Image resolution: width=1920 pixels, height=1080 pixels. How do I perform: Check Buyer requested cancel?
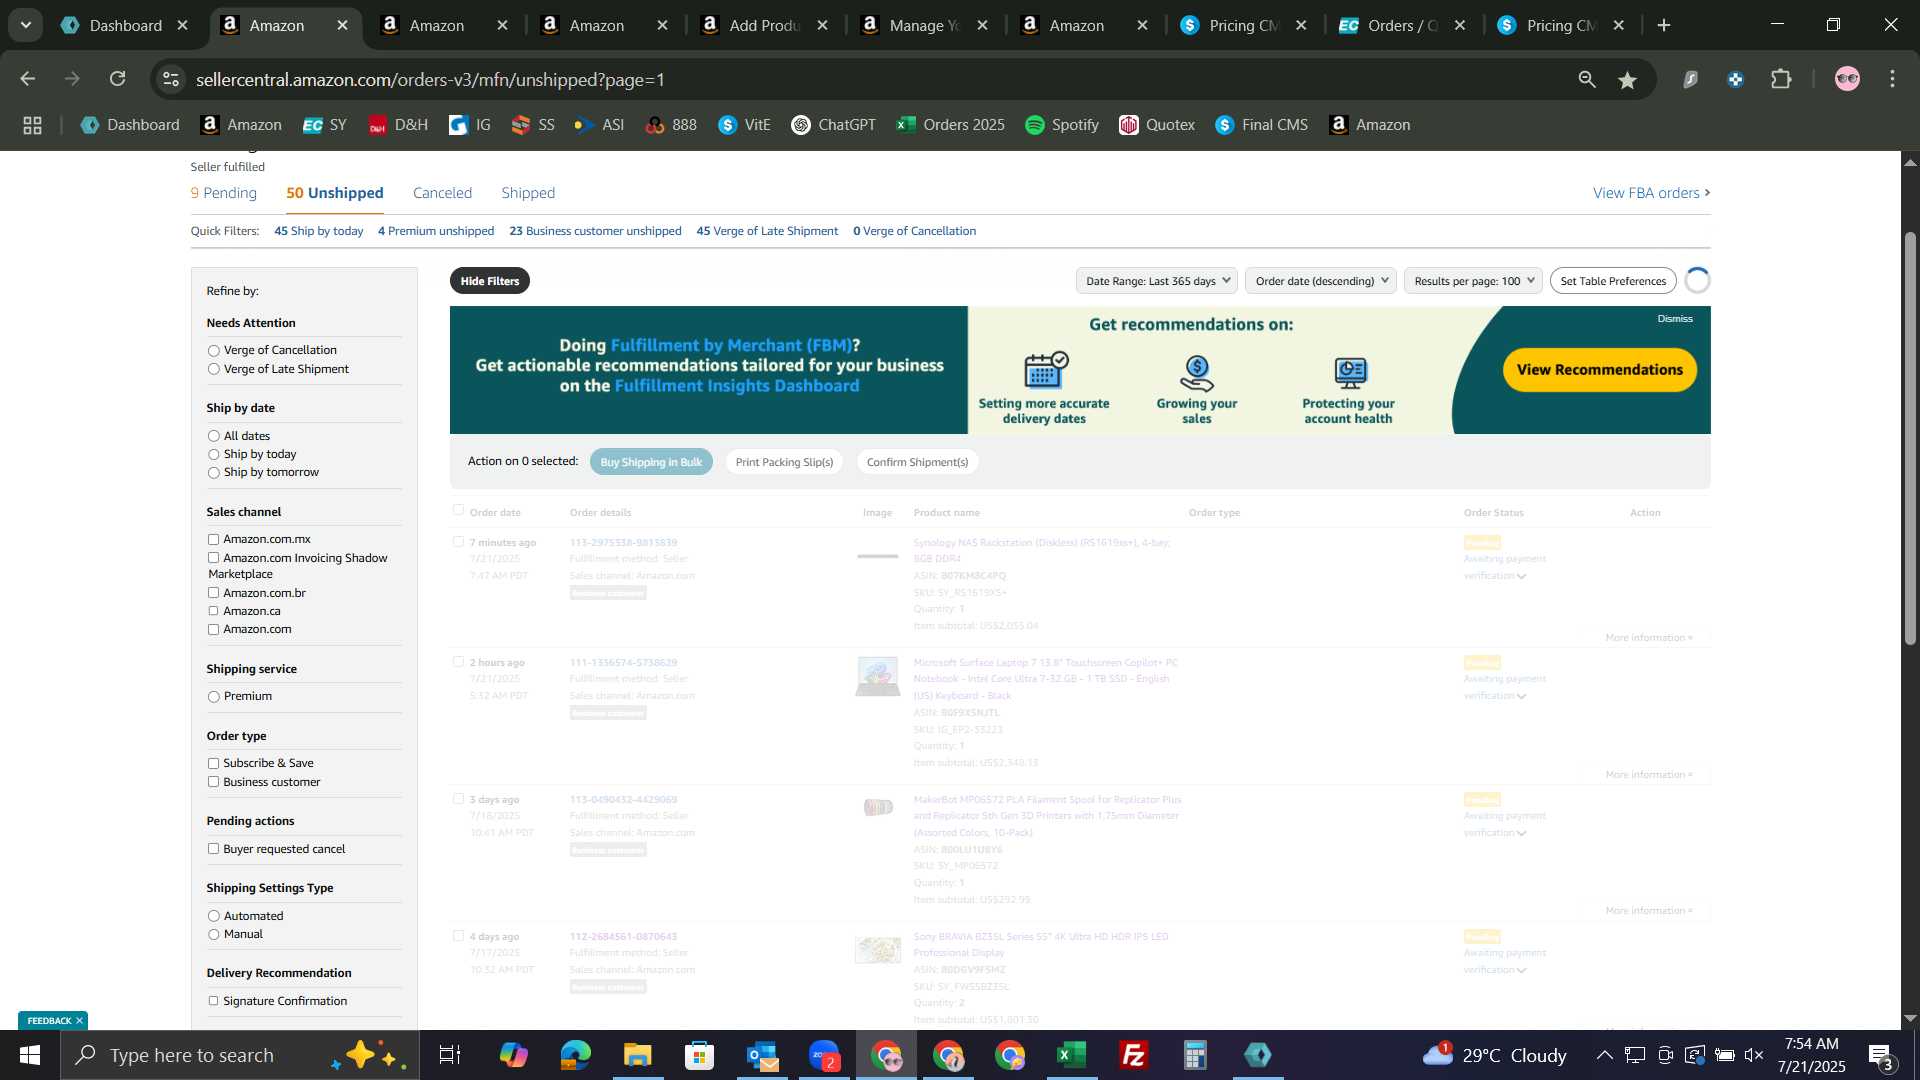coord(213,849)
